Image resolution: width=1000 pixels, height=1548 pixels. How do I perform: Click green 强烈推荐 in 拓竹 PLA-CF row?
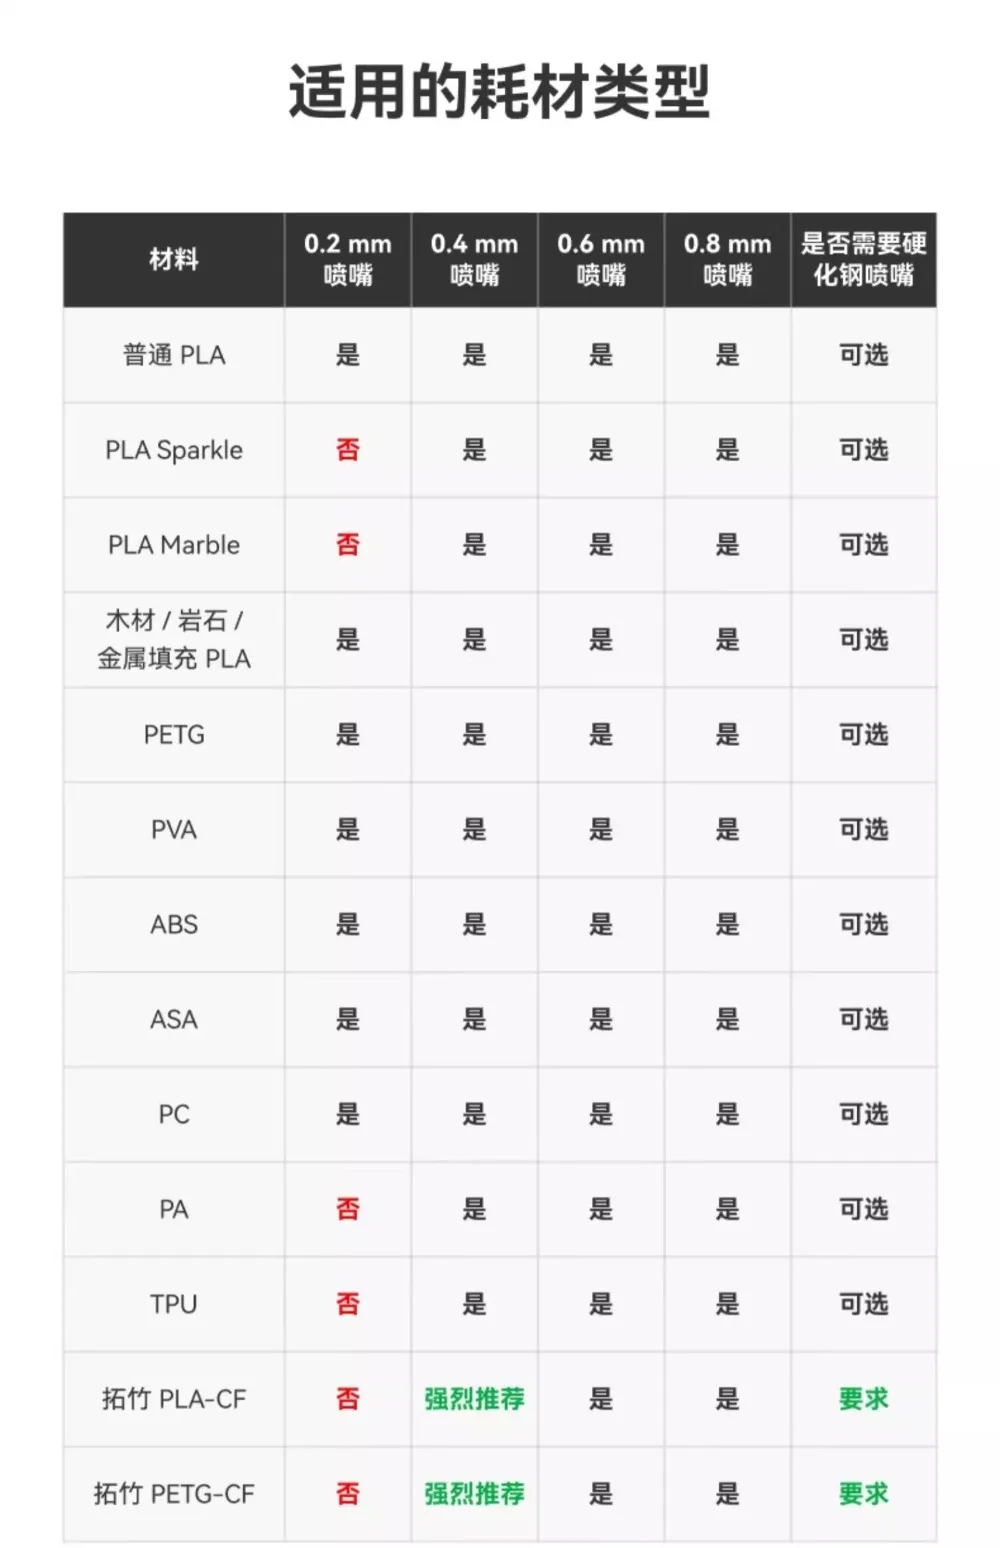[x=474, y=1399]
